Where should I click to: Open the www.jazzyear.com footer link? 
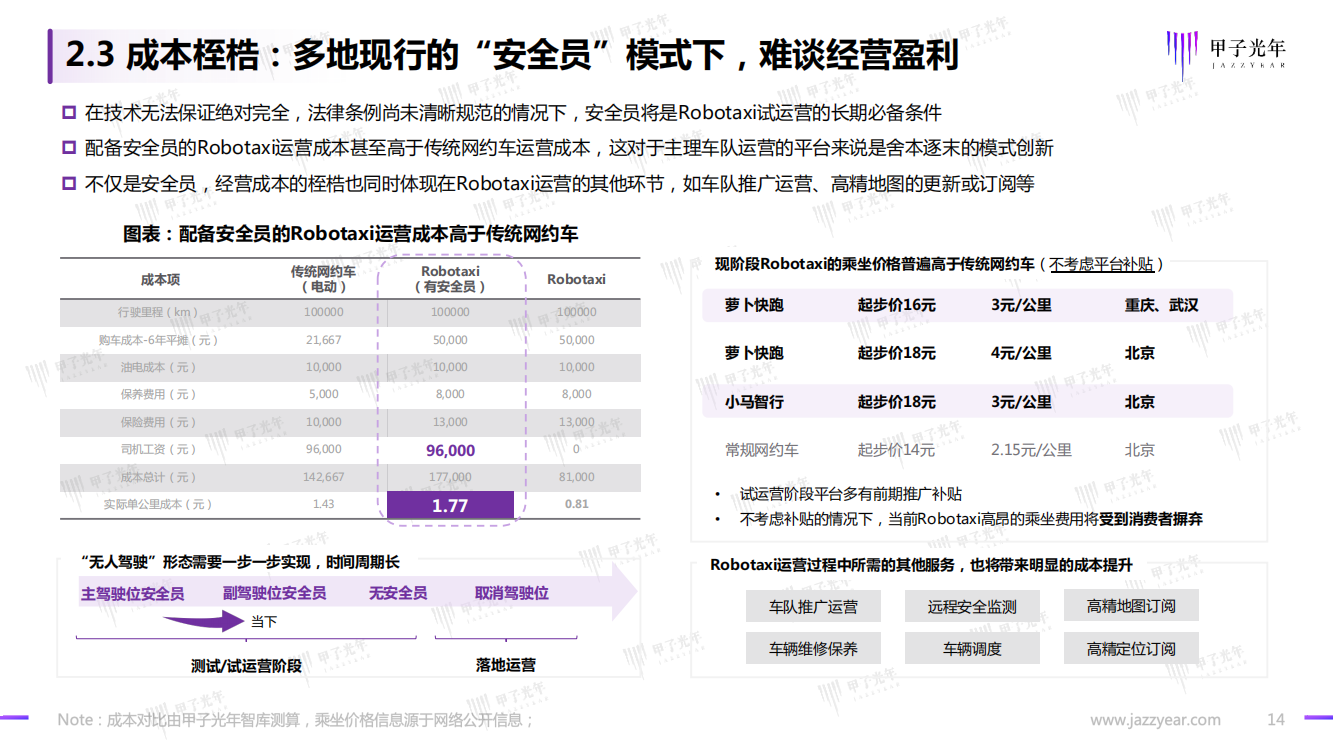[x=1155, y=720]
